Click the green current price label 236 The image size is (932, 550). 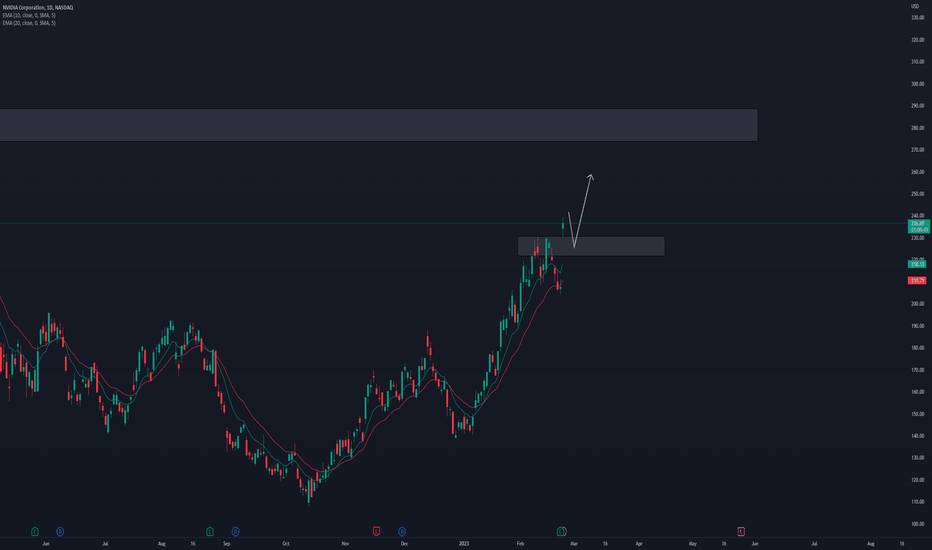(918, 227)
